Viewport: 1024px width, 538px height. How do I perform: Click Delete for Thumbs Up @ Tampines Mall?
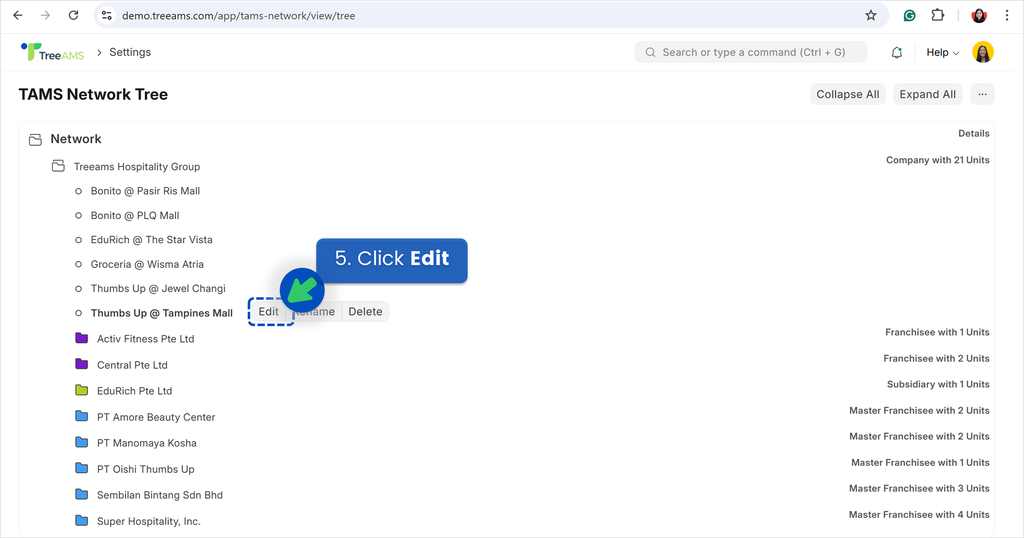(x=365, y=311)
